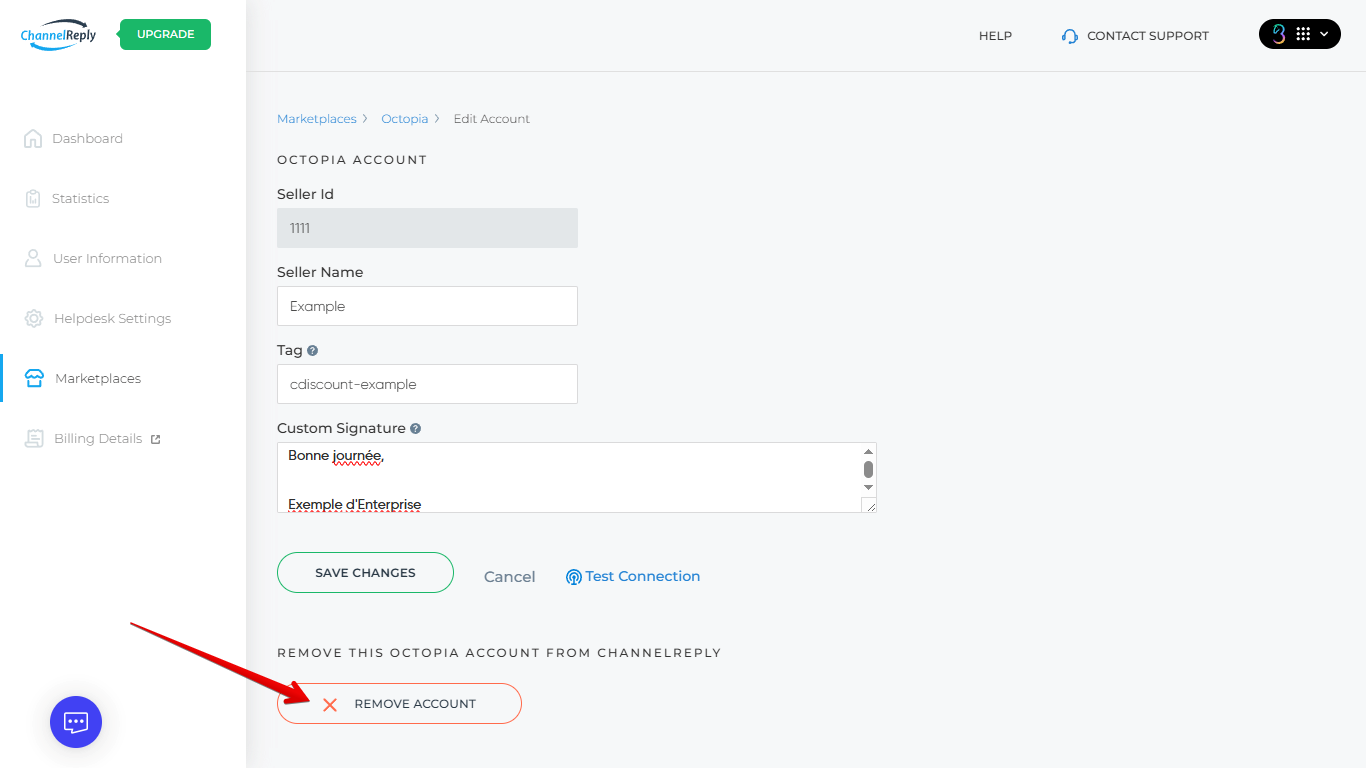Click Cancel link
Image resolution: width=1366 pixels, height=768 pixels.
[510, 577]
